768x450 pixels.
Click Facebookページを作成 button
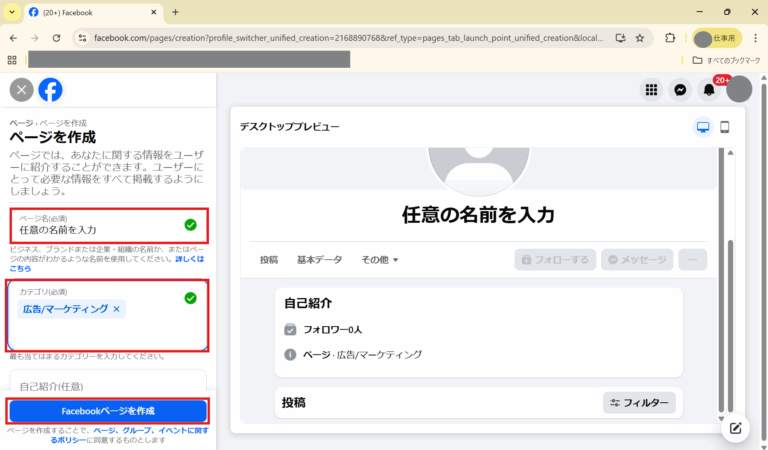tap(108, 411)
